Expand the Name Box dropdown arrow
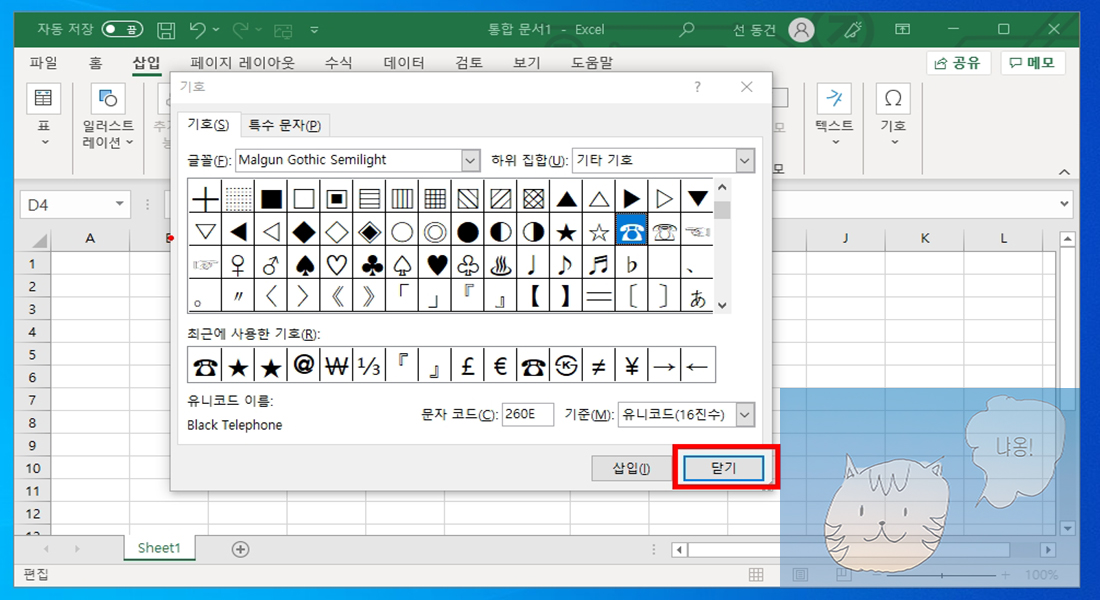 click(120, 204)
